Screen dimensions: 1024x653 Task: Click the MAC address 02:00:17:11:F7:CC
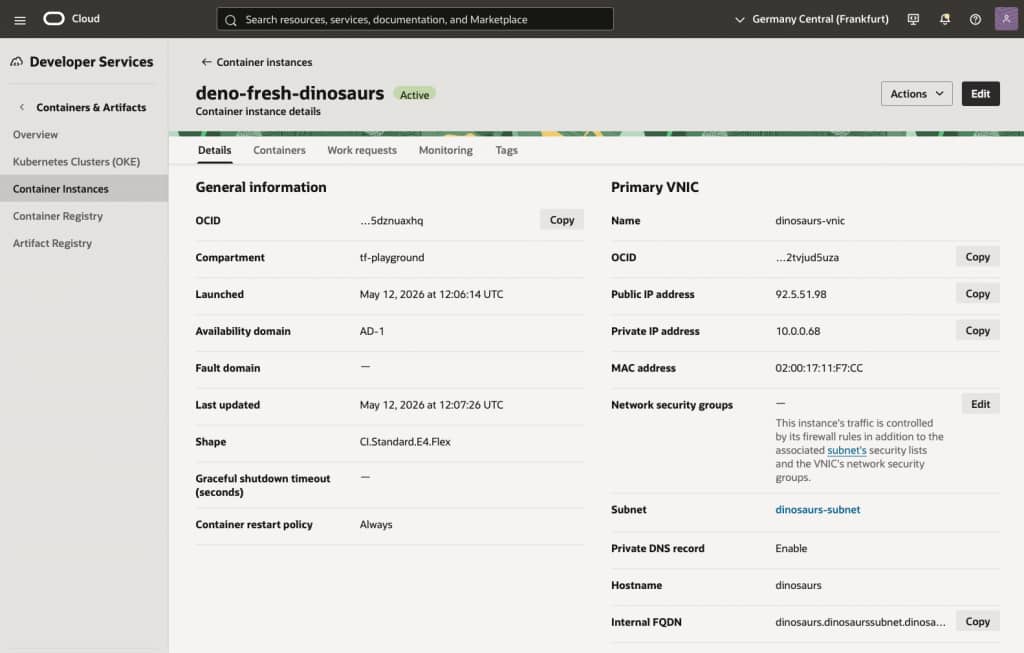(x=819, y=368)
